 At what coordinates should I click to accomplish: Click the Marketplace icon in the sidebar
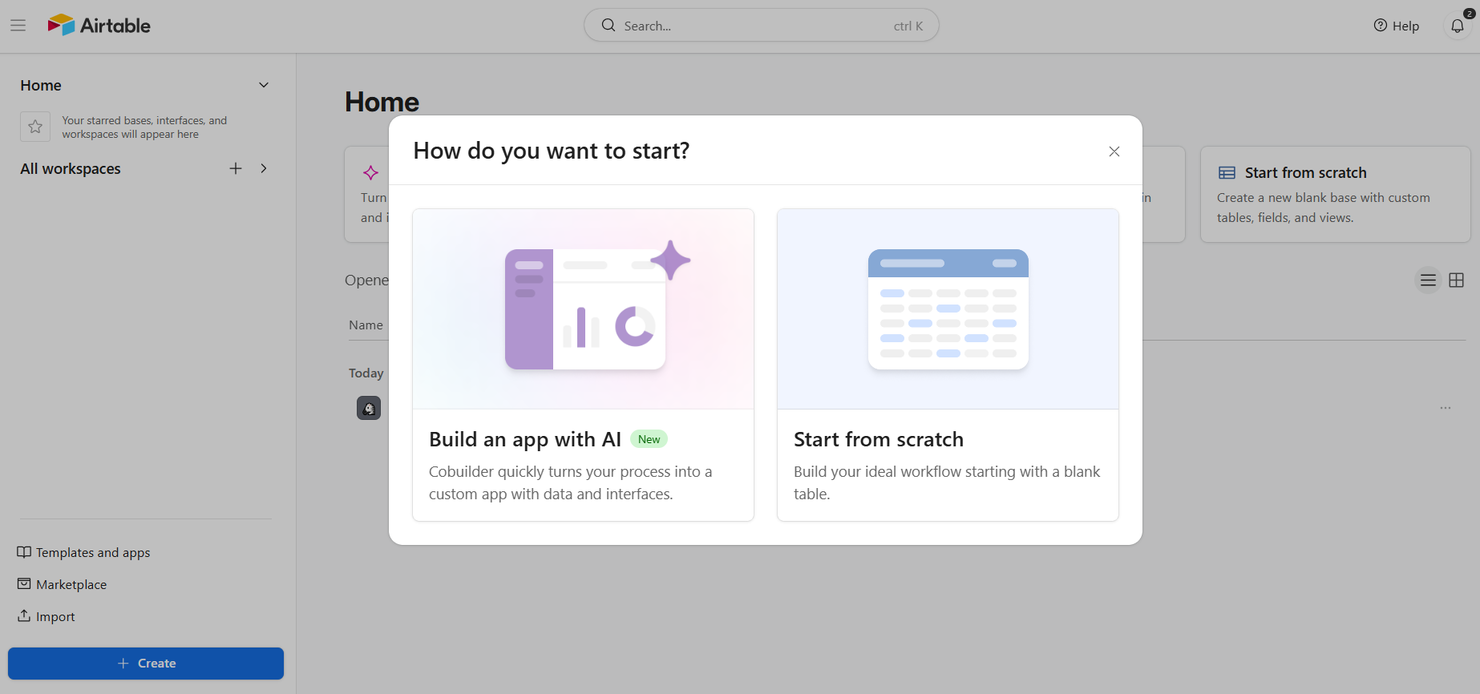click(x=23, y=584)
